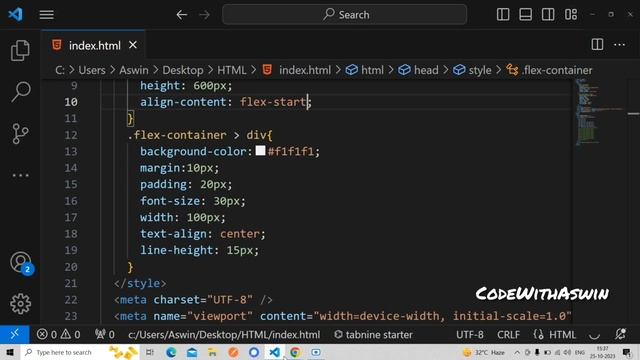Open the Source Control view
This screenshot has height=360, width=640.
[x=20, y=133]
